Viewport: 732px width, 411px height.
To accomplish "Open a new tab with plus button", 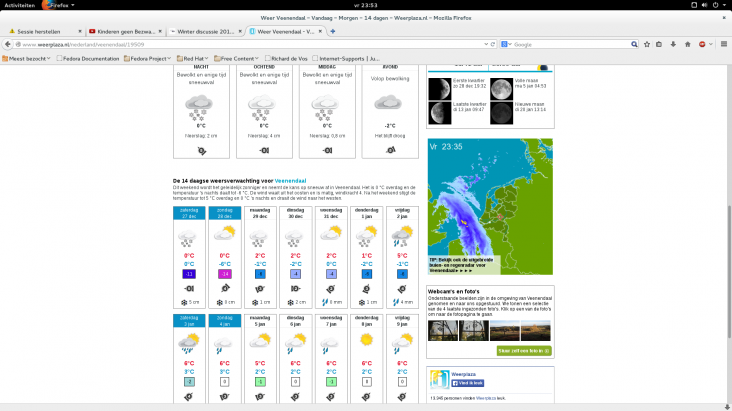I will click(333, 31).
